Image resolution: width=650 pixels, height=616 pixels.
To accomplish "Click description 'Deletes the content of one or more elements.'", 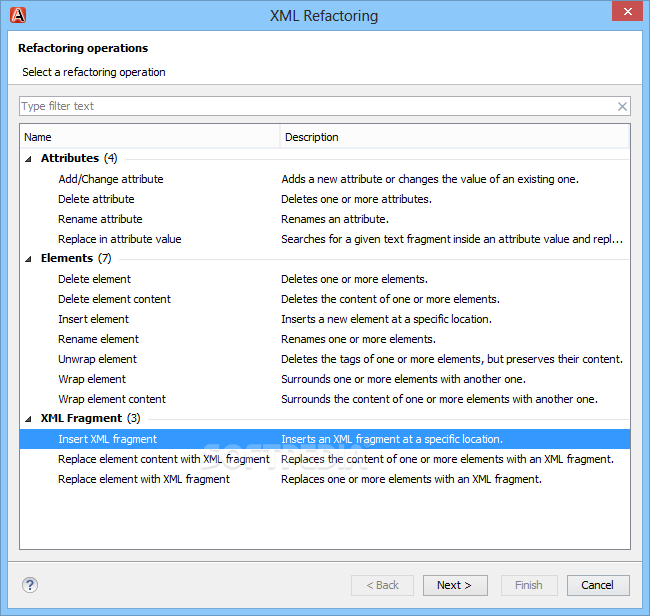I will 390,299.
